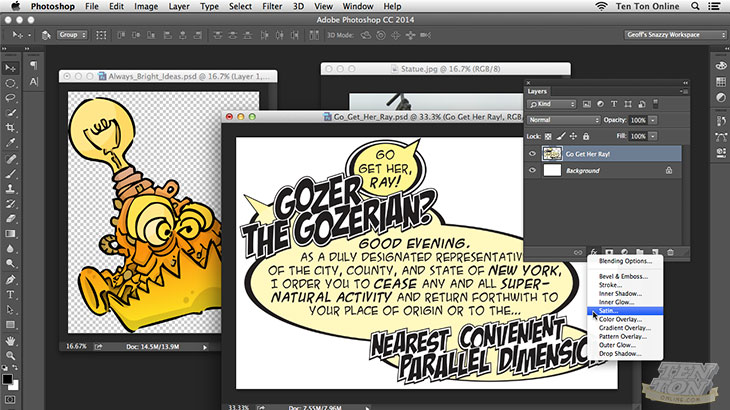Select Drop Shadow from the popup menu

(x=617, y=354)
